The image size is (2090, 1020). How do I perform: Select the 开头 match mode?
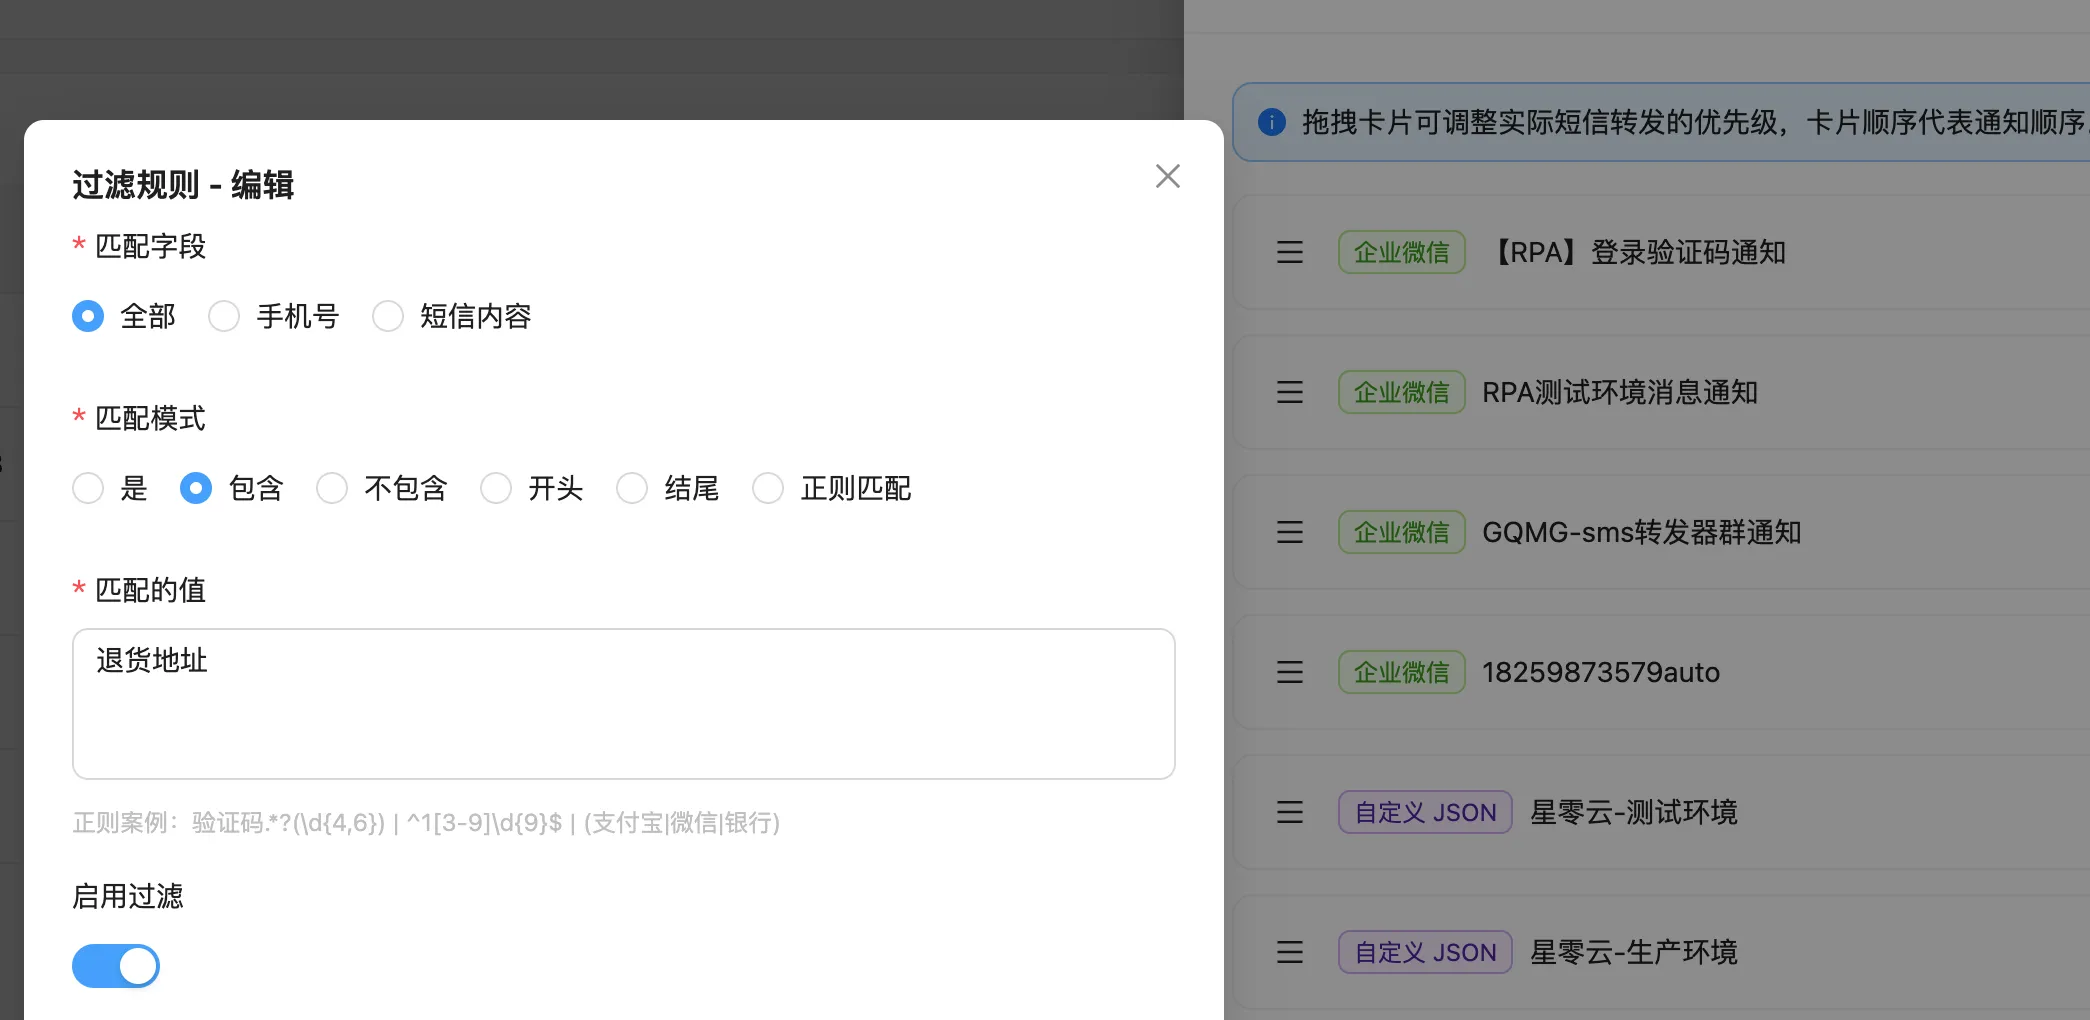[495, 488]
